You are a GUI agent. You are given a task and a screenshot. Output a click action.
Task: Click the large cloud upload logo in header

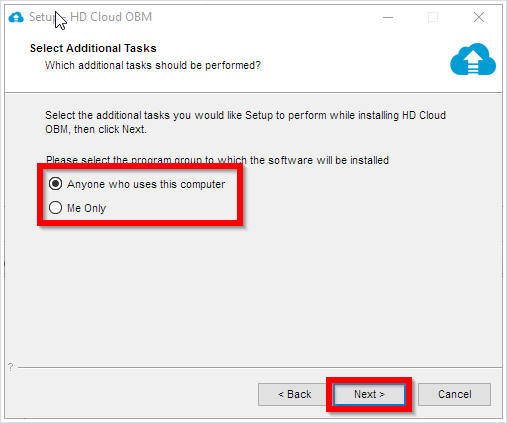(x=473, y=59)
